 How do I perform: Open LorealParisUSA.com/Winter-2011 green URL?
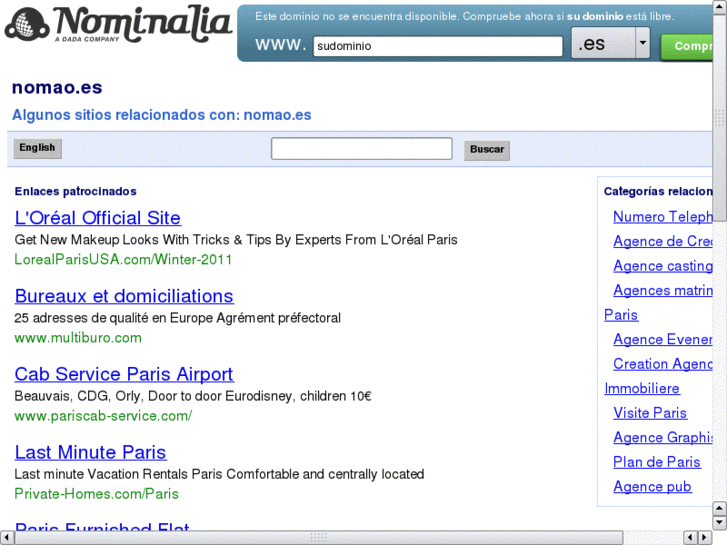coord(123,259)
